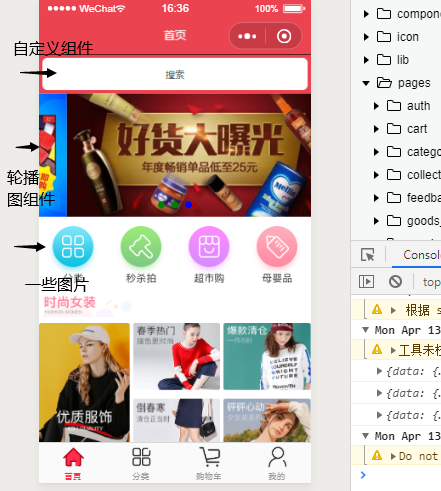This screenshot has width=441, height=491.
Task: Open the 春季热门 promo image
Action: coord(177,356)
